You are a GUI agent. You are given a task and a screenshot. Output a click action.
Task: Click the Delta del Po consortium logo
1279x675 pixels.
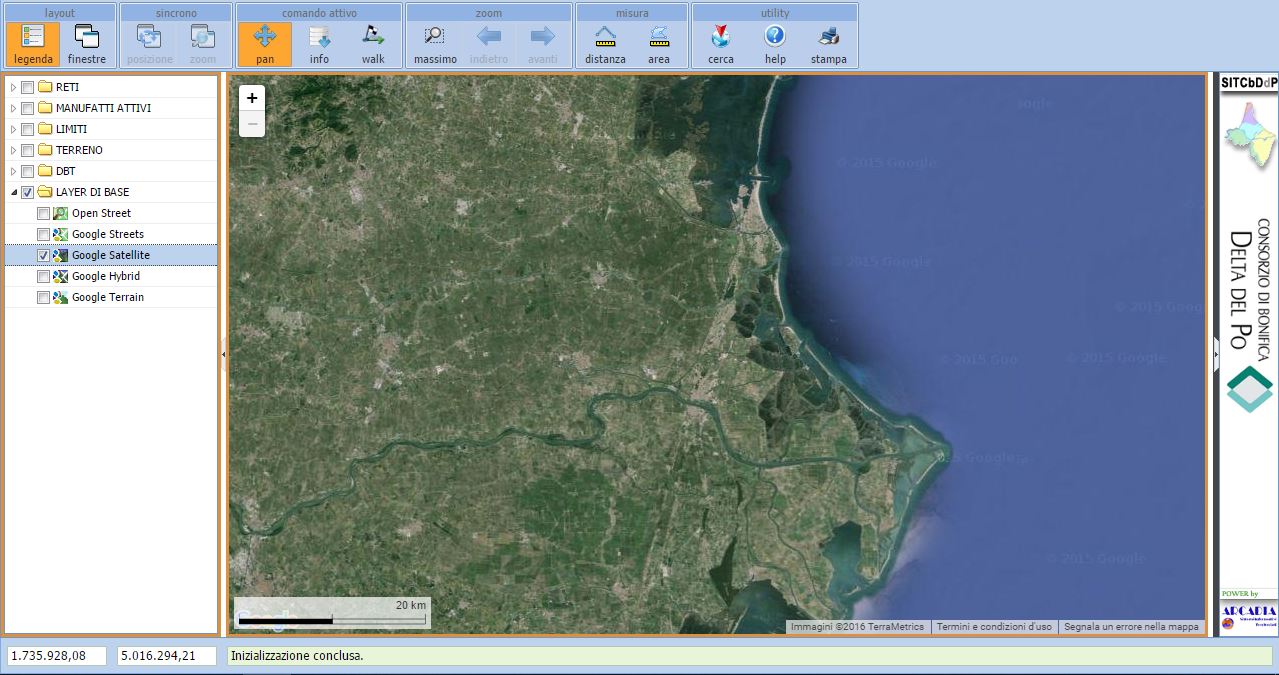coord(1249,389)
